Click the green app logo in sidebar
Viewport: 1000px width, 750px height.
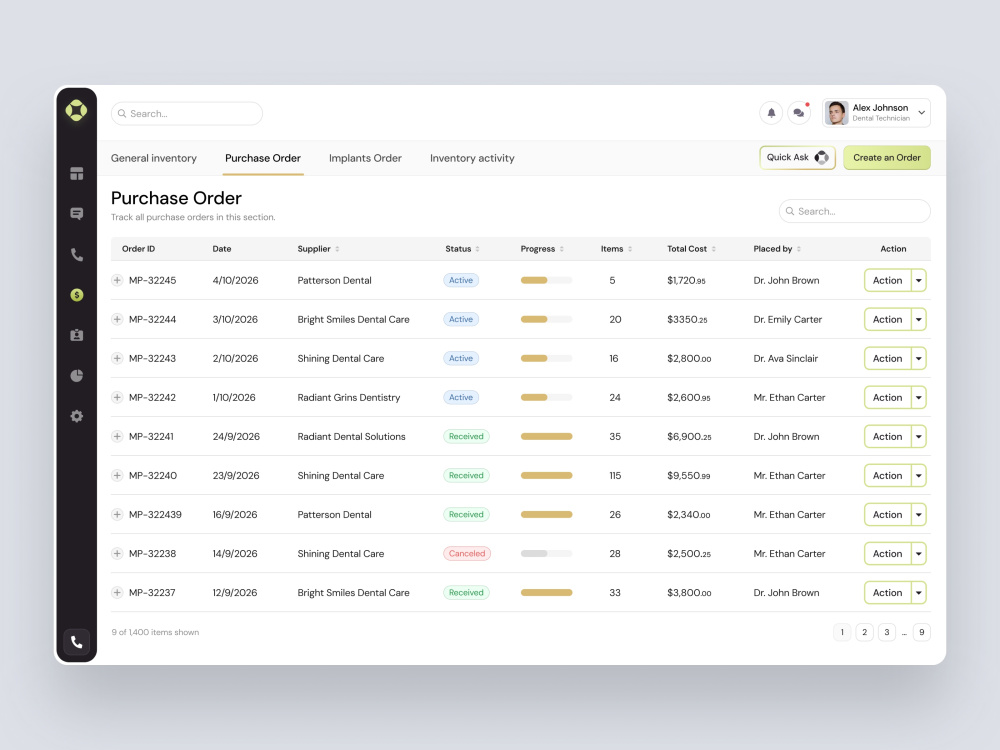pyautogui.click(x=77, y=110)
